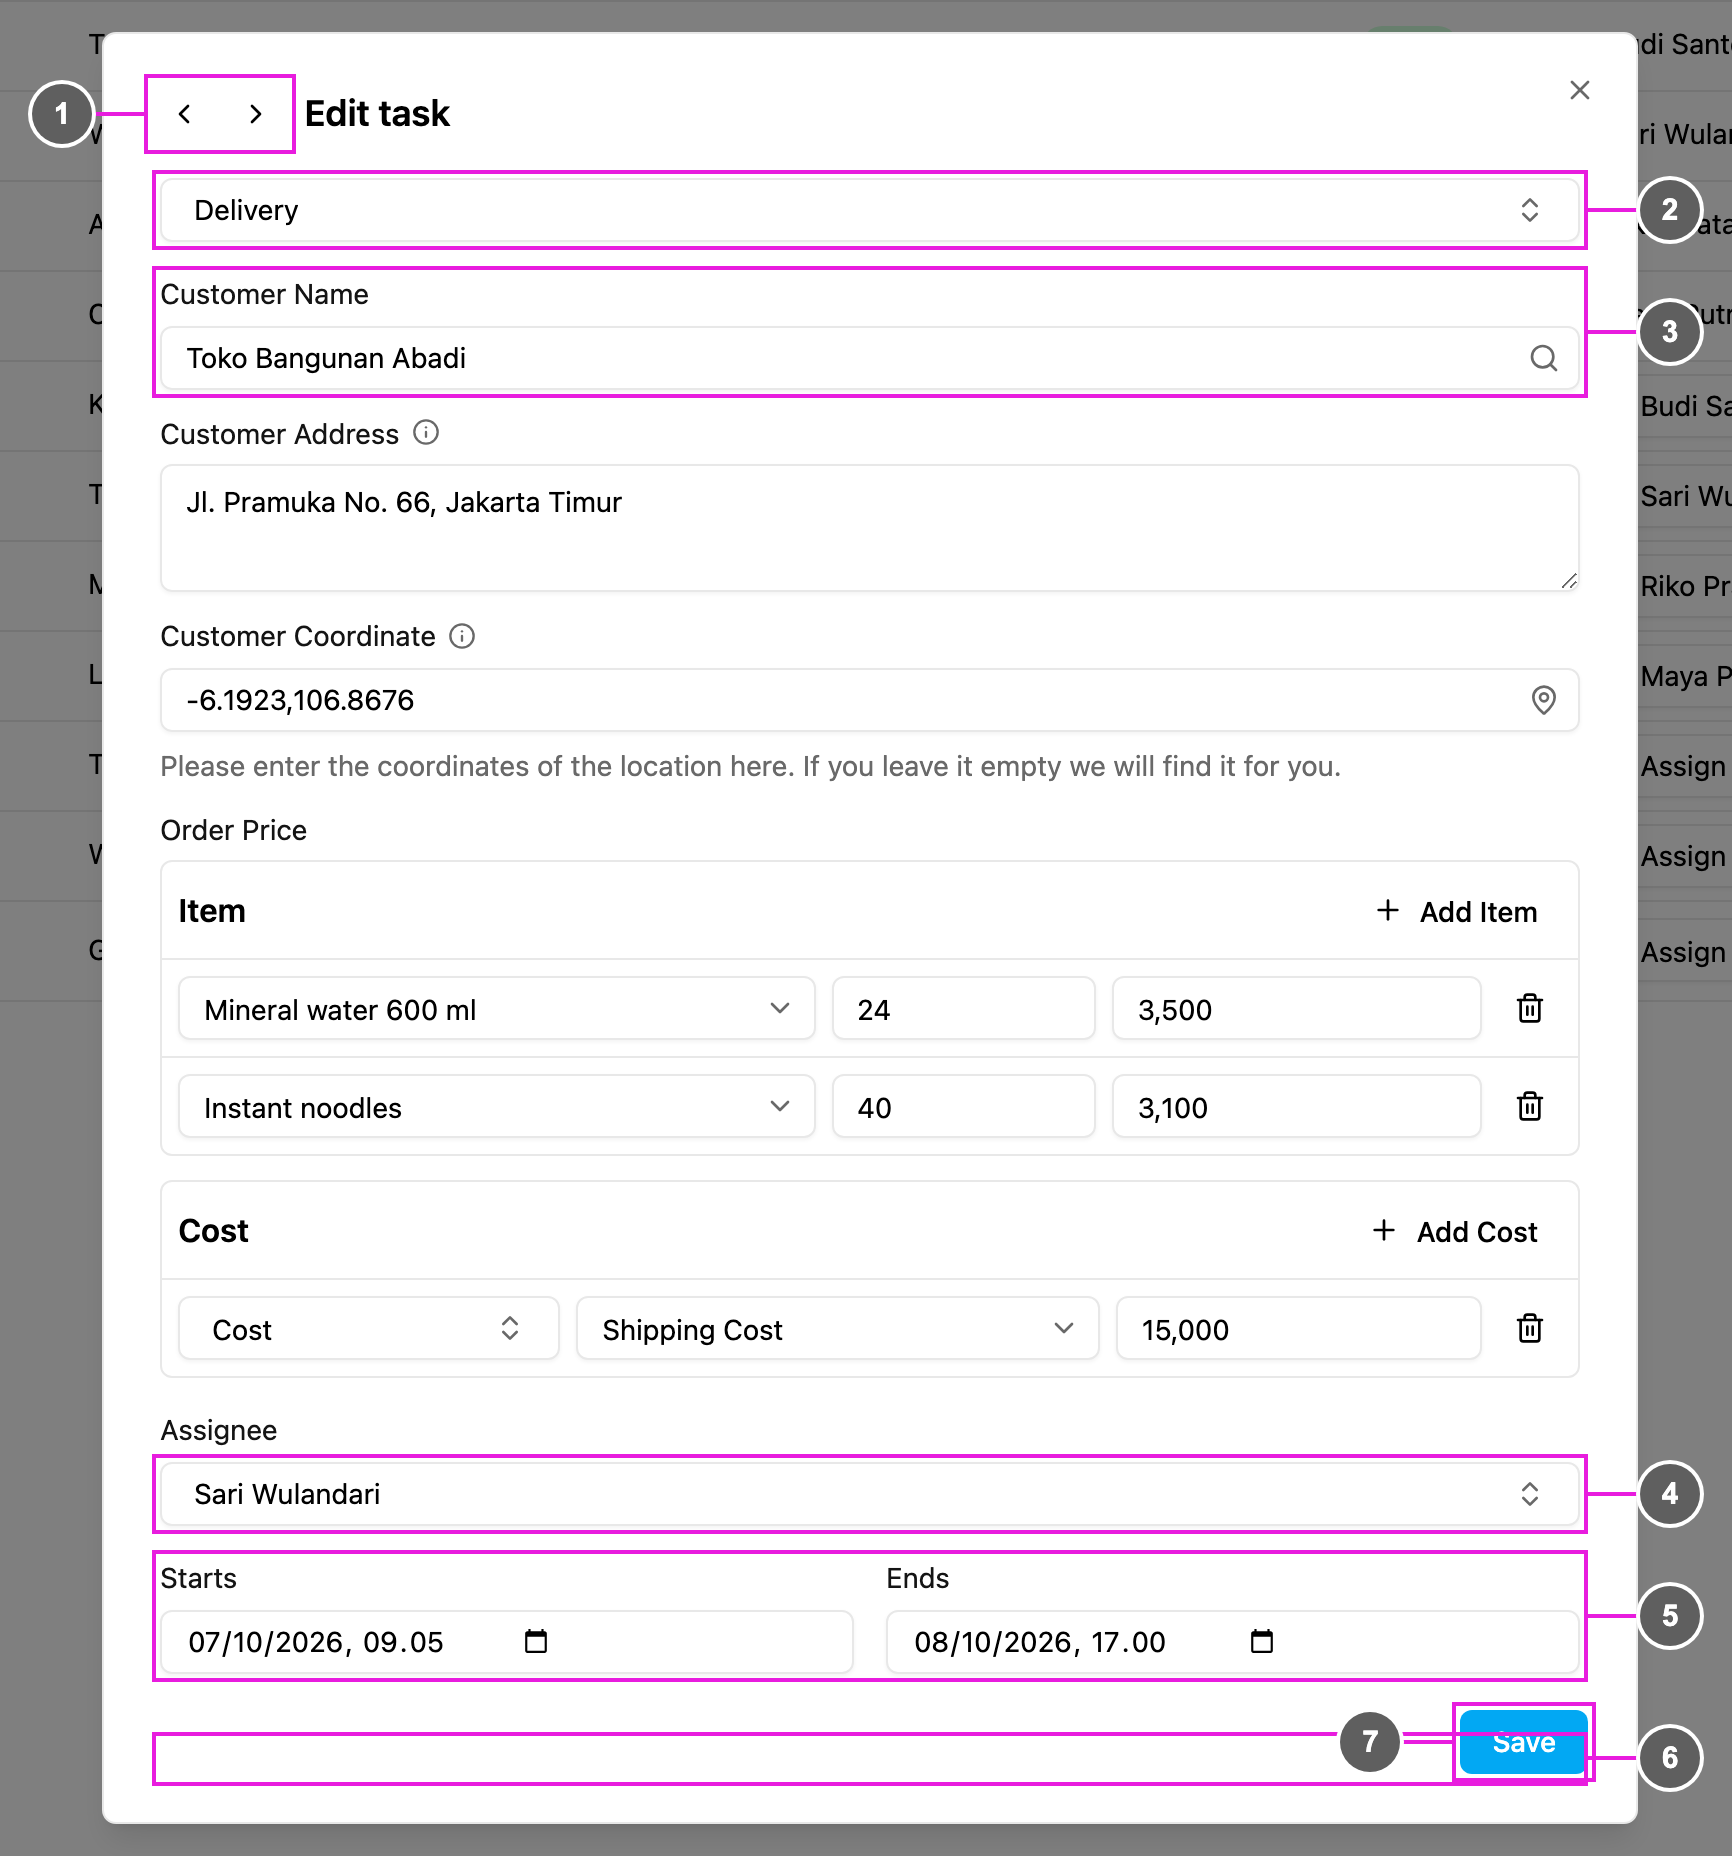Delete the Mineral water 600 ml row
This screenshot has width=1732, height=1856.
click(x=1530, y=1008)
